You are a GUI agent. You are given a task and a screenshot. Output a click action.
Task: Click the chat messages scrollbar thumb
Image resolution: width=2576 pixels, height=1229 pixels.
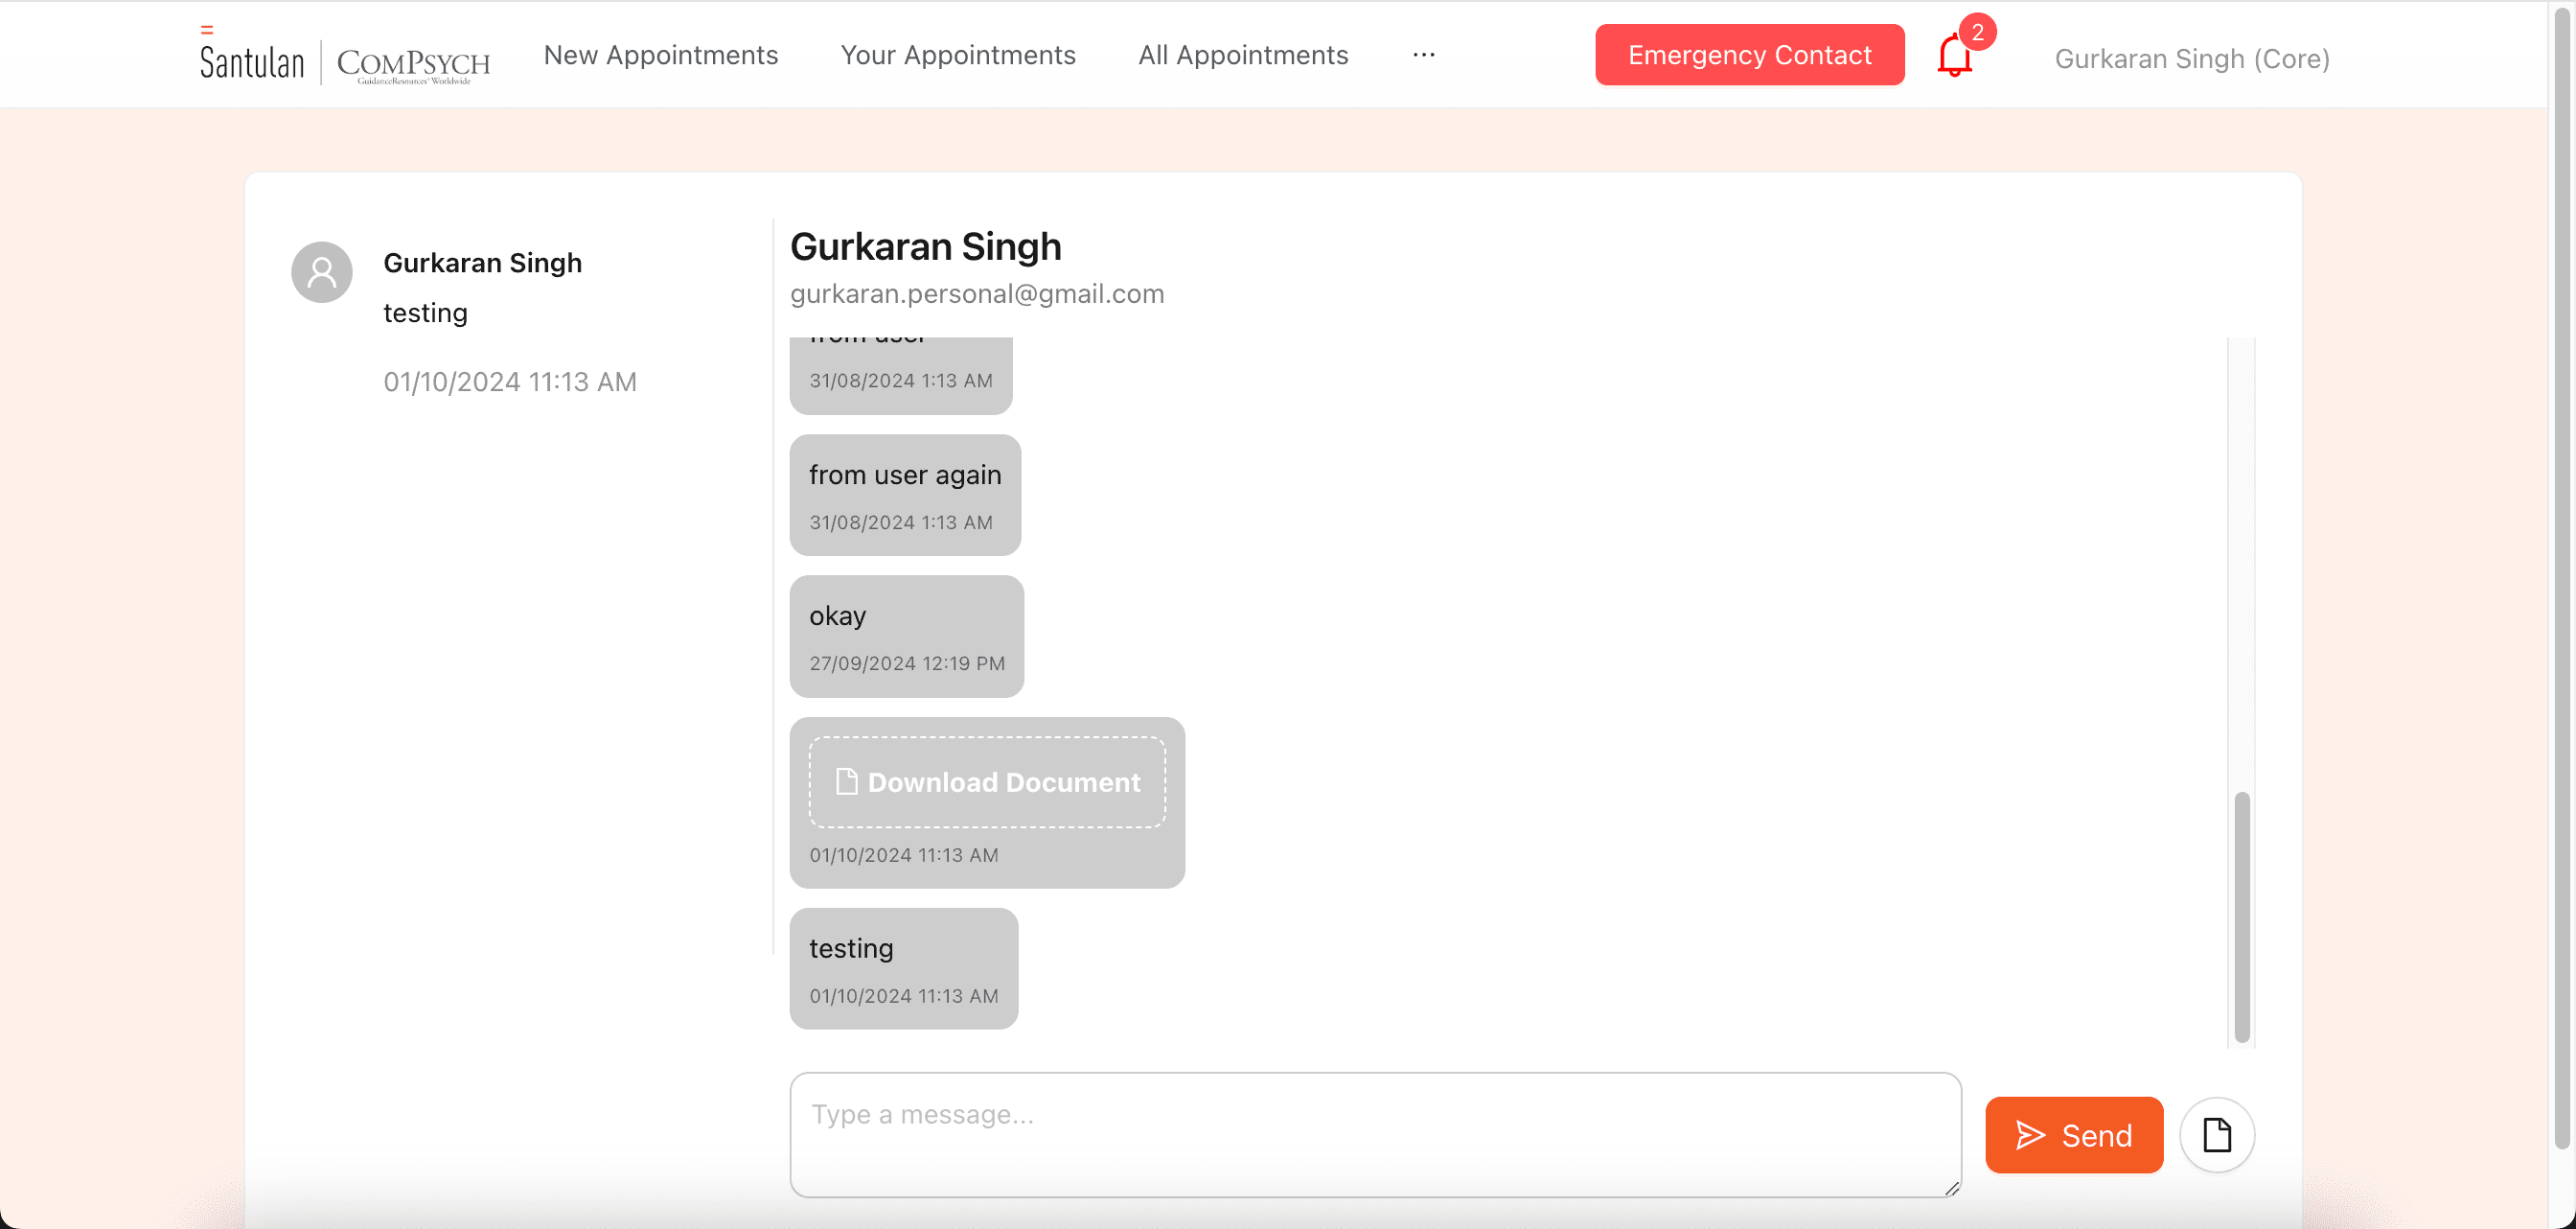tap(2242, 917)
